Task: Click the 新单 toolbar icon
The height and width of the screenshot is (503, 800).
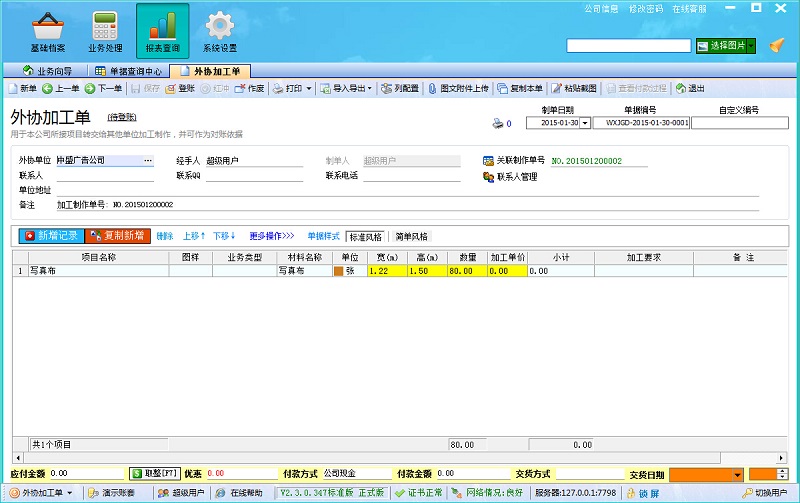Action: tap(22, 88)
